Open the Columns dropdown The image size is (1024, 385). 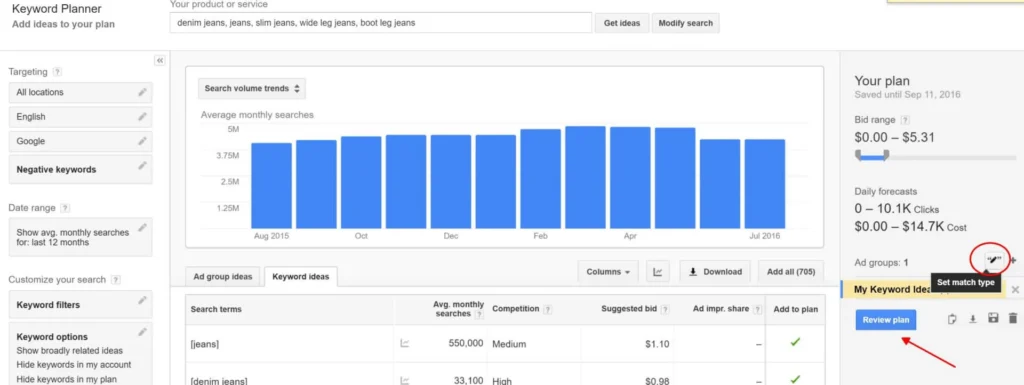click(x=608, y=272)
